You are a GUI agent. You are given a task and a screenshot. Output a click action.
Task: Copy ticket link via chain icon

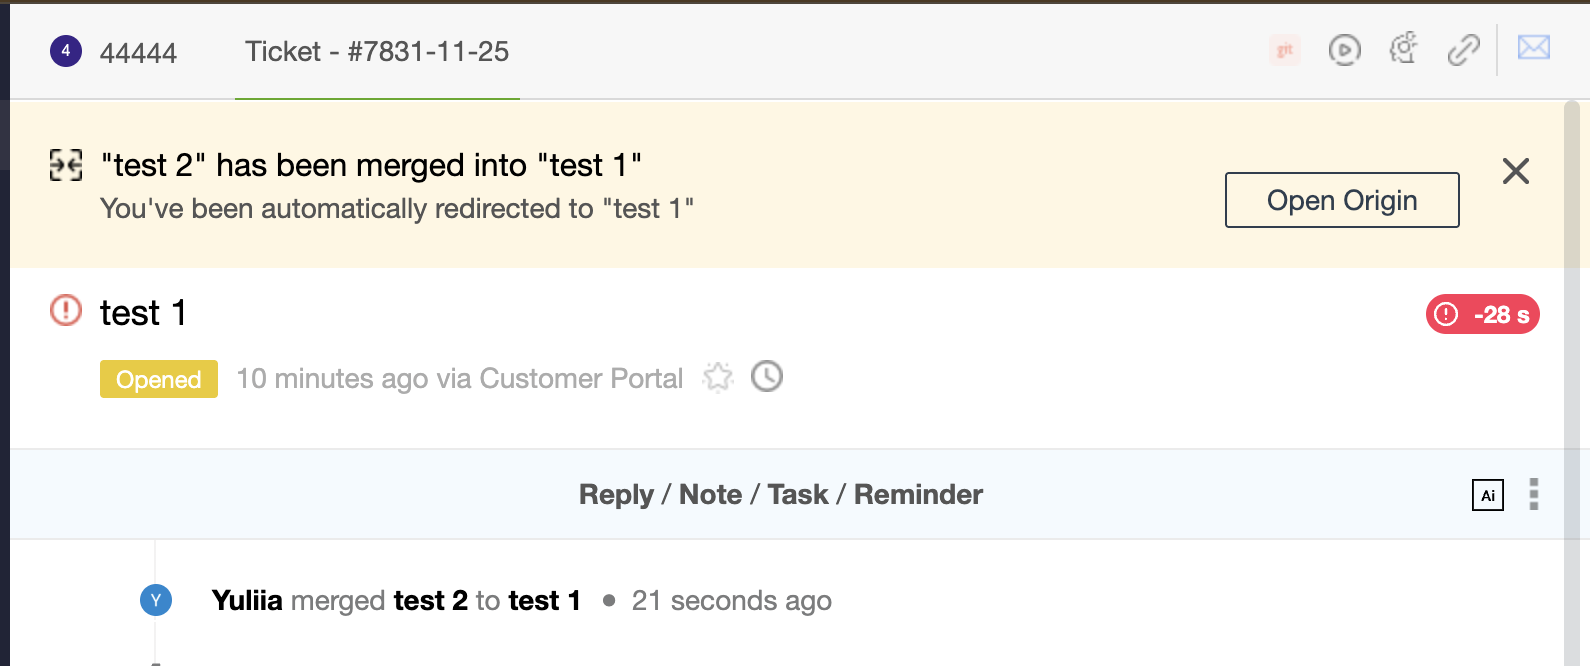[1463, 49]
